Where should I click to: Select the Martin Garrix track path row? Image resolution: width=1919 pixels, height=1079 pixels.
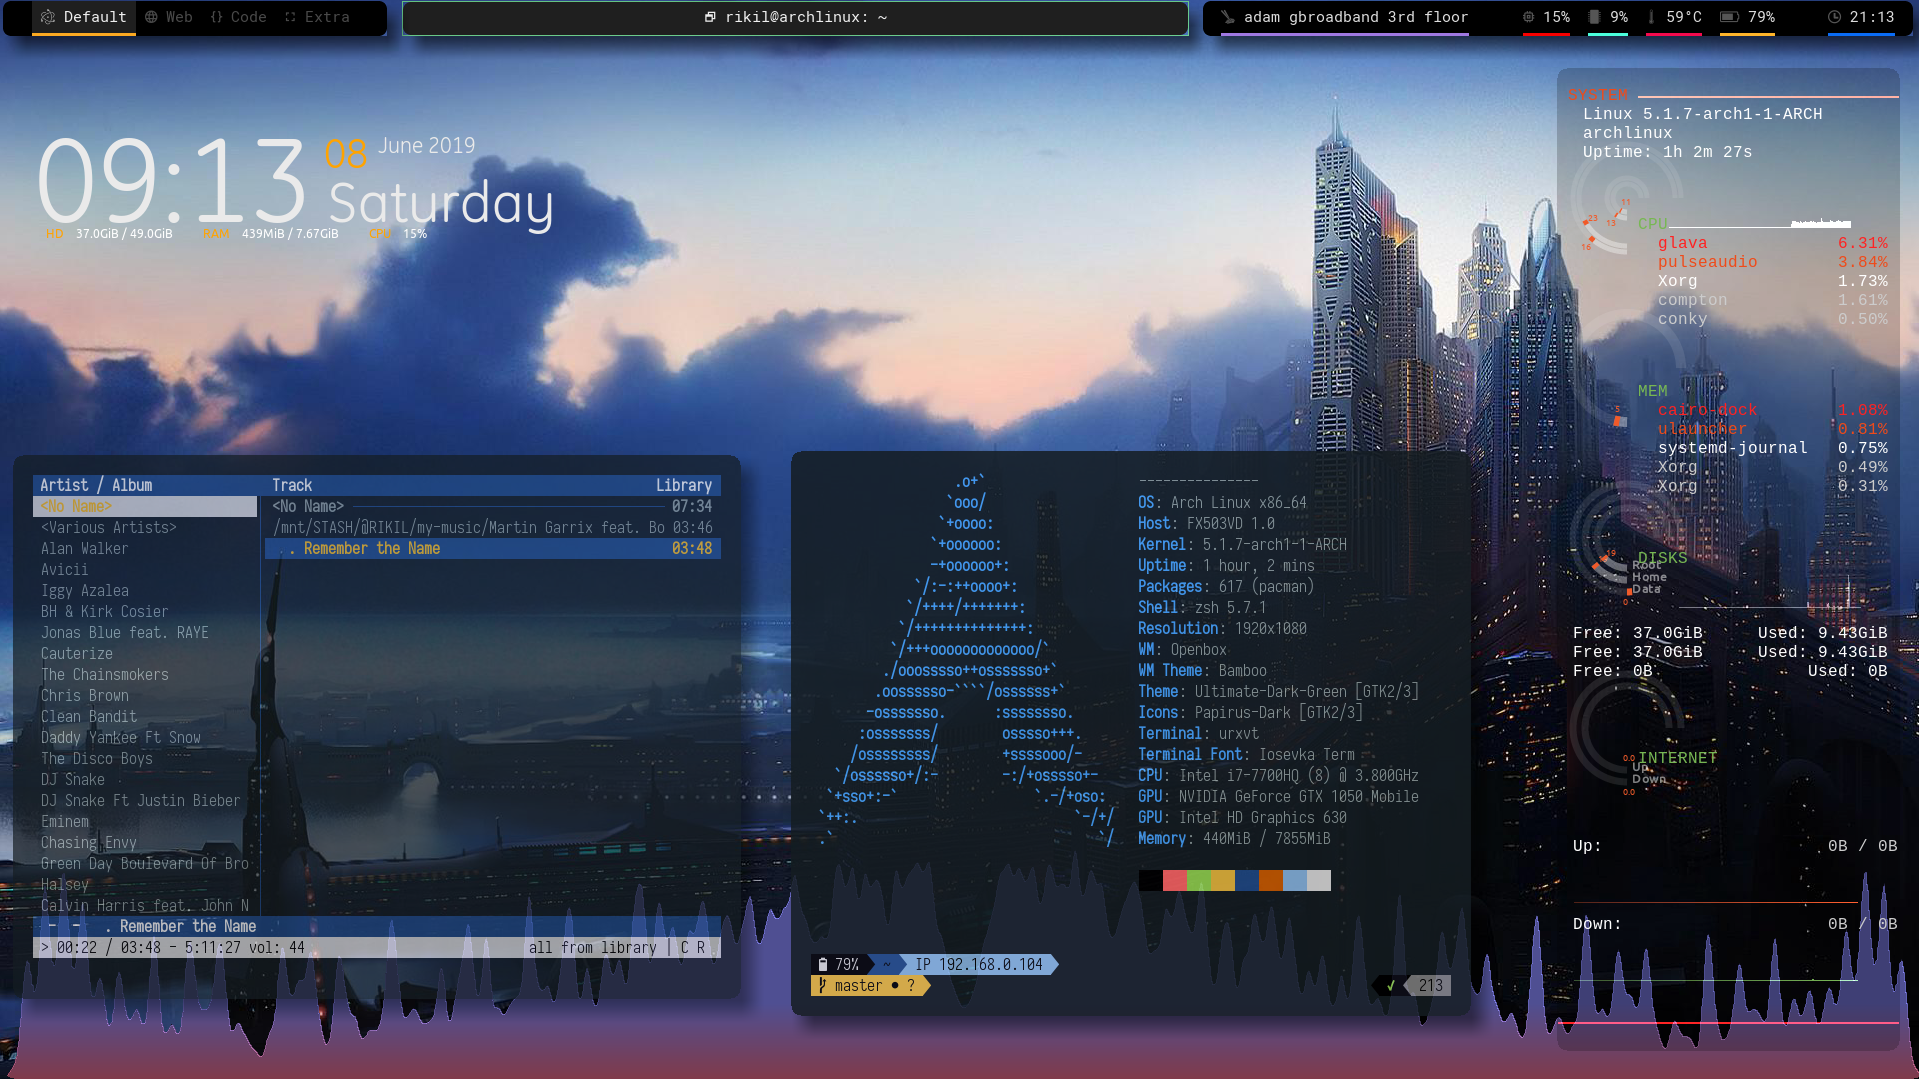pos(493,527)
